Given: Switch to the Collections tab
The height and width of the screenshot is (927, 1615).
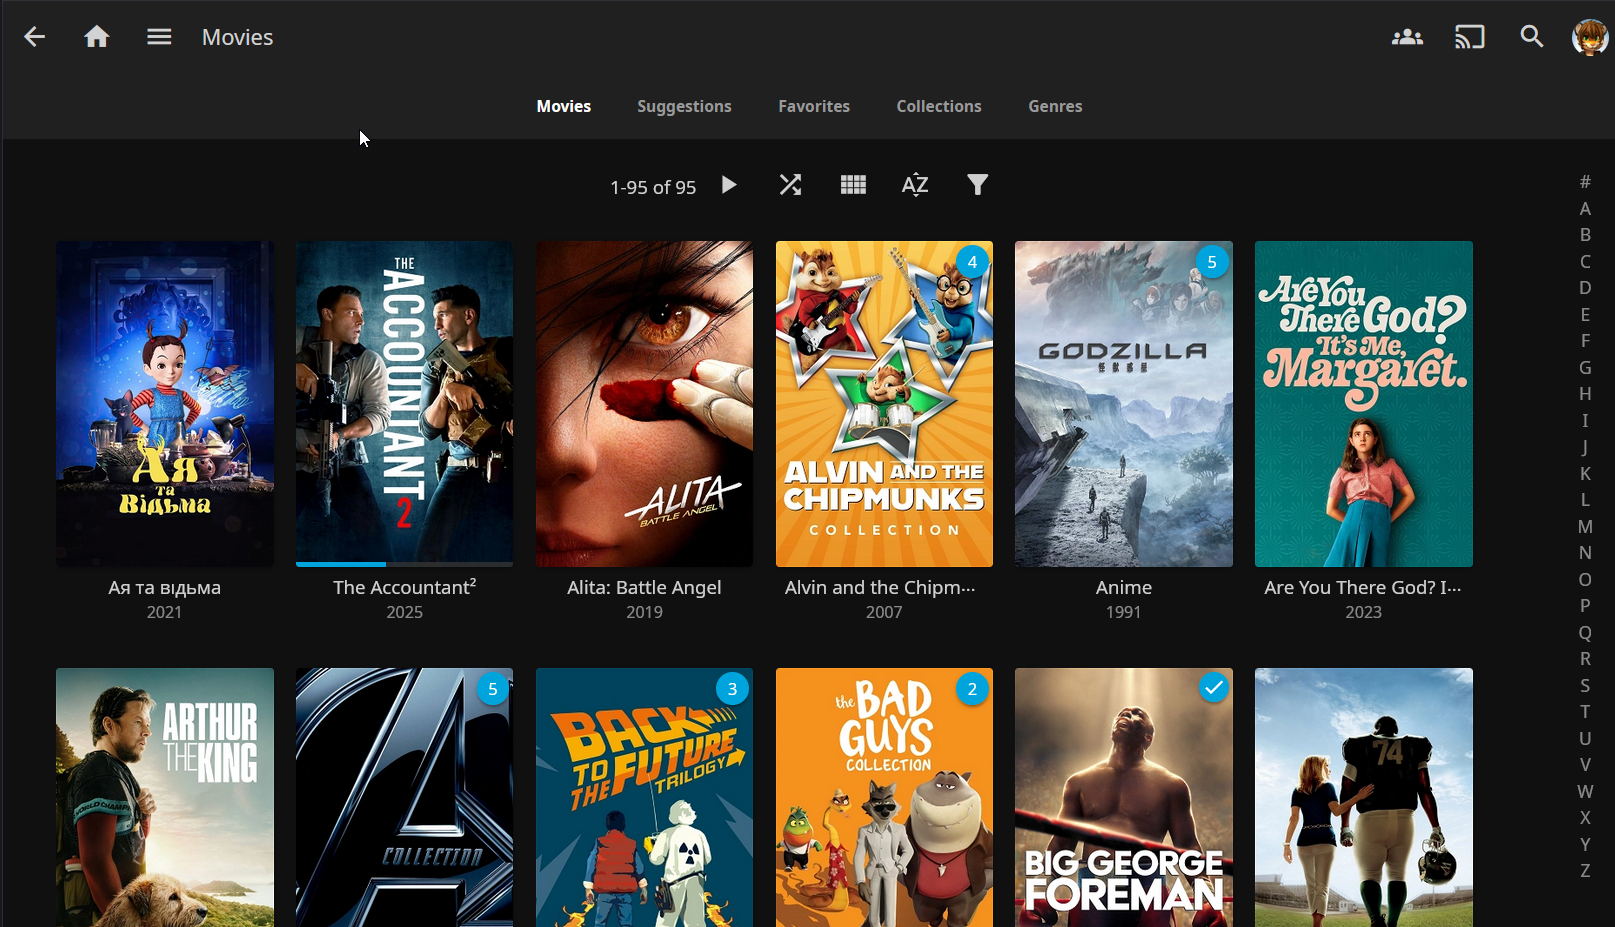Looking at the screenshot, I should 938,106.
